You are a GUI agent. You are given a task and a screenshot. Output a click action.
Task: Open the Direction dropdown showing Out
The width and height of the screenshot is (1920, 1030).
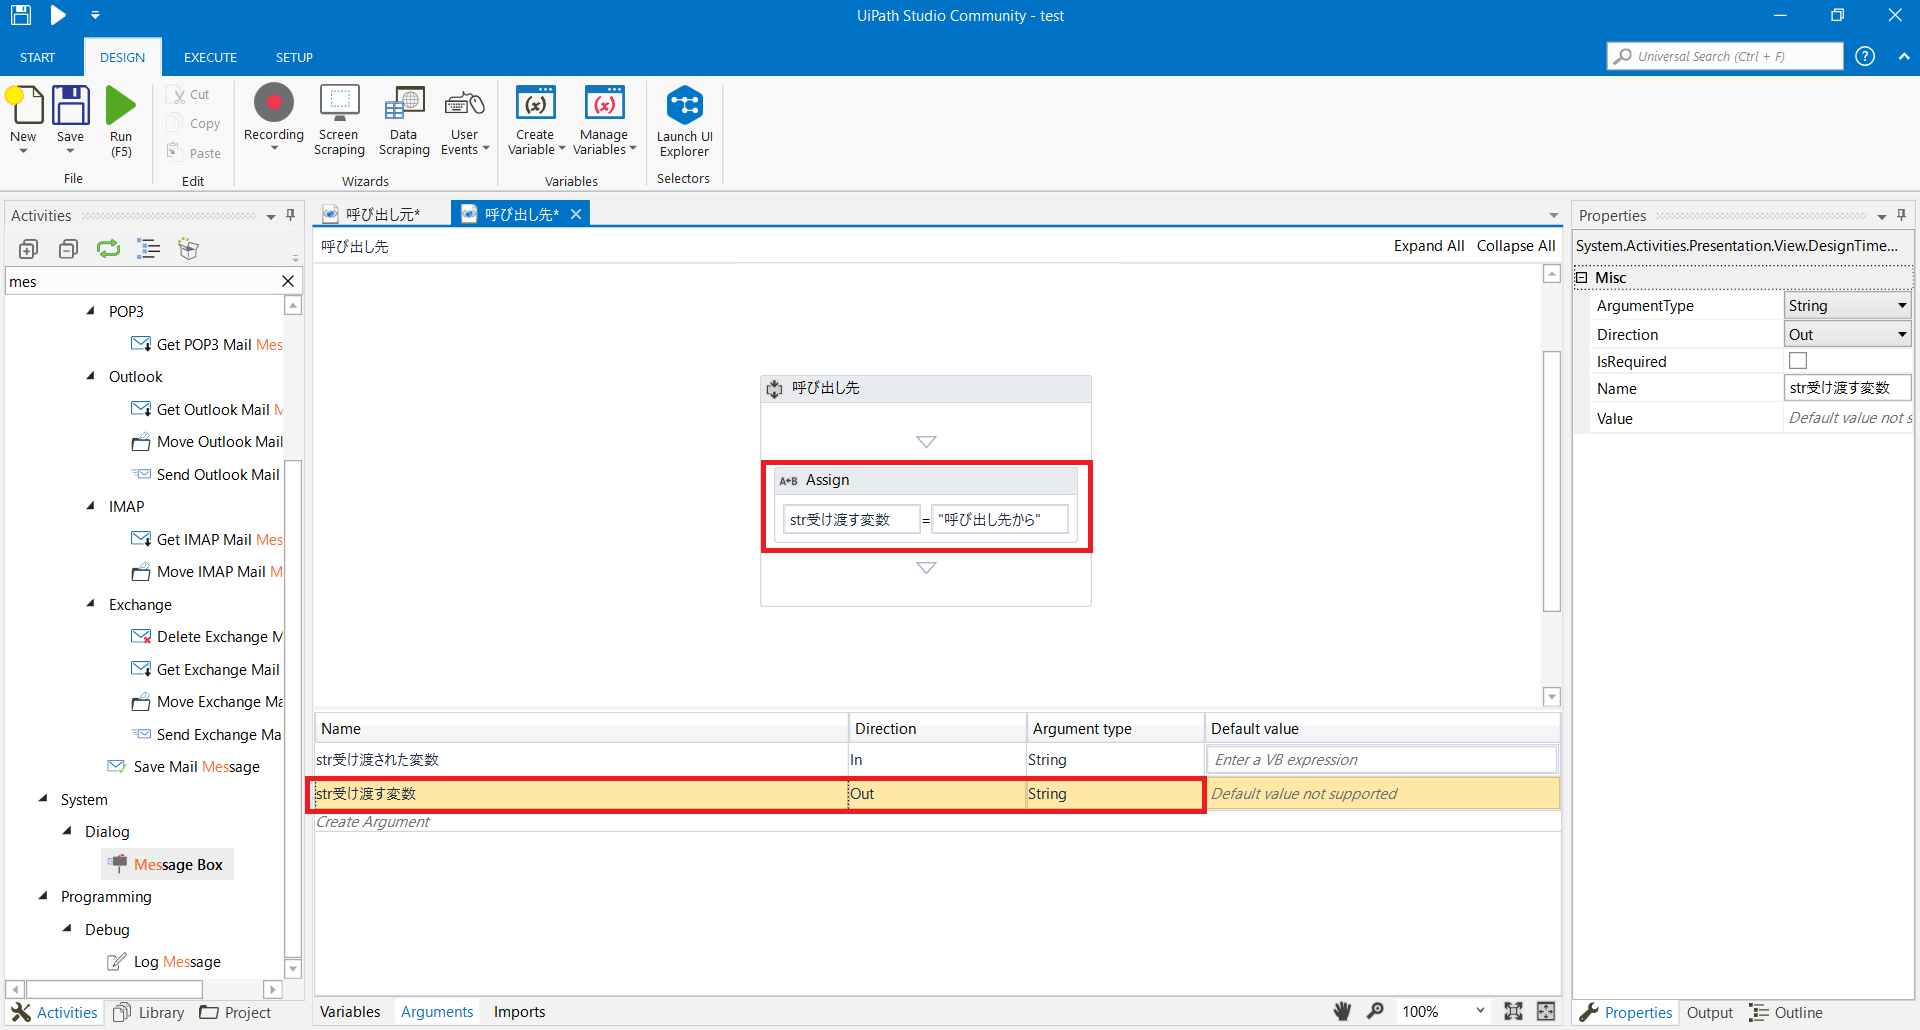[1902, 333]
